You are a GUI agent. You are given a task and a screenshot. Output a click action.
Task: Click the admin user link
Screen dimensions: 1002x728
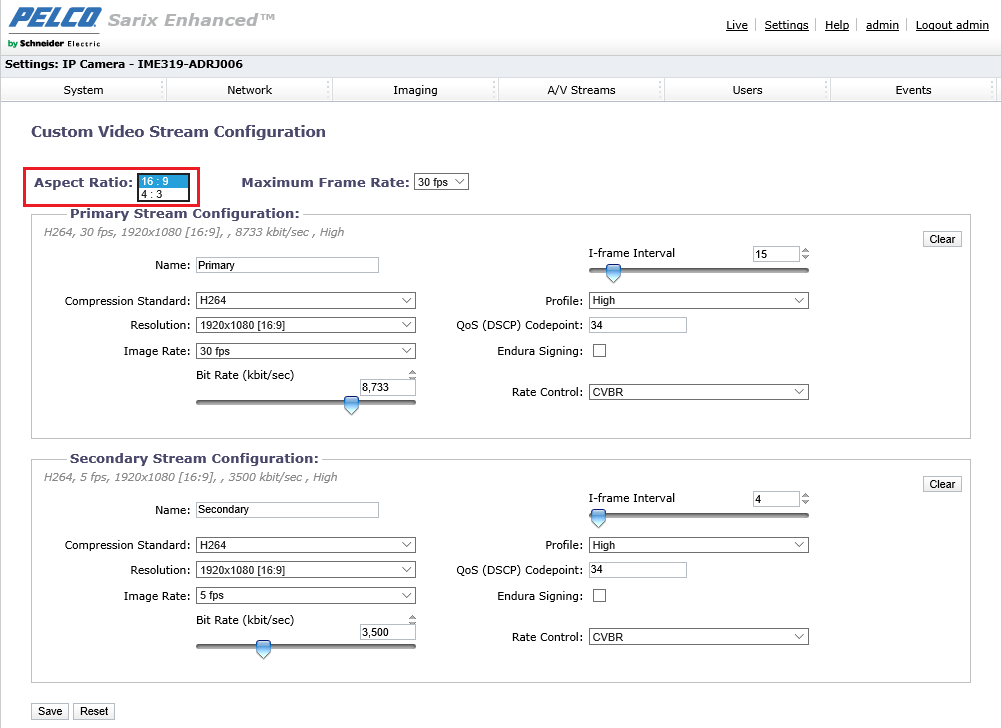point(883,25)
